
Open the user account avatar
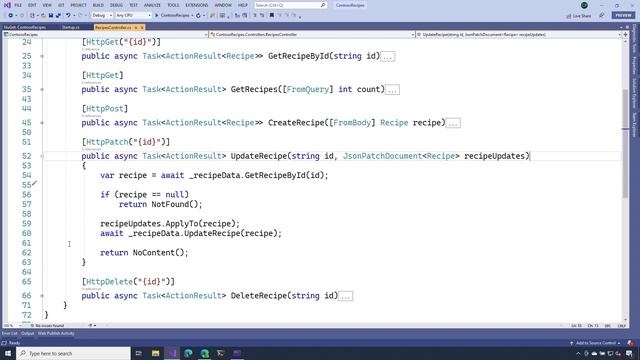pyautogui.click(x=584, y=5)
